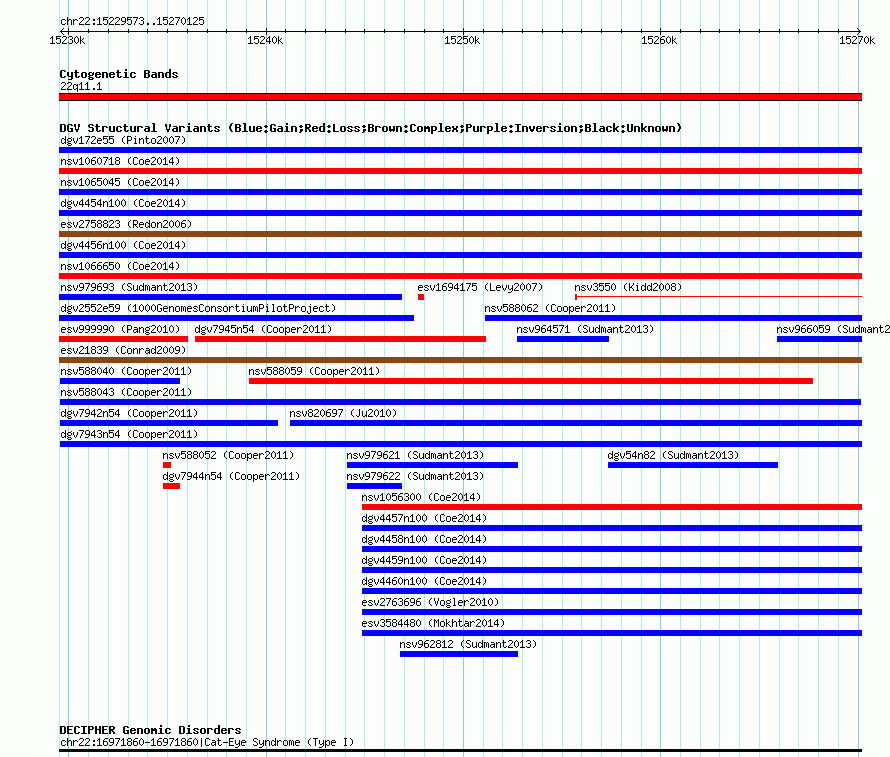Open esv3584480 (Mokhtar2014) label
Viewport: 890px width, 757px height.
pos(433,623)
